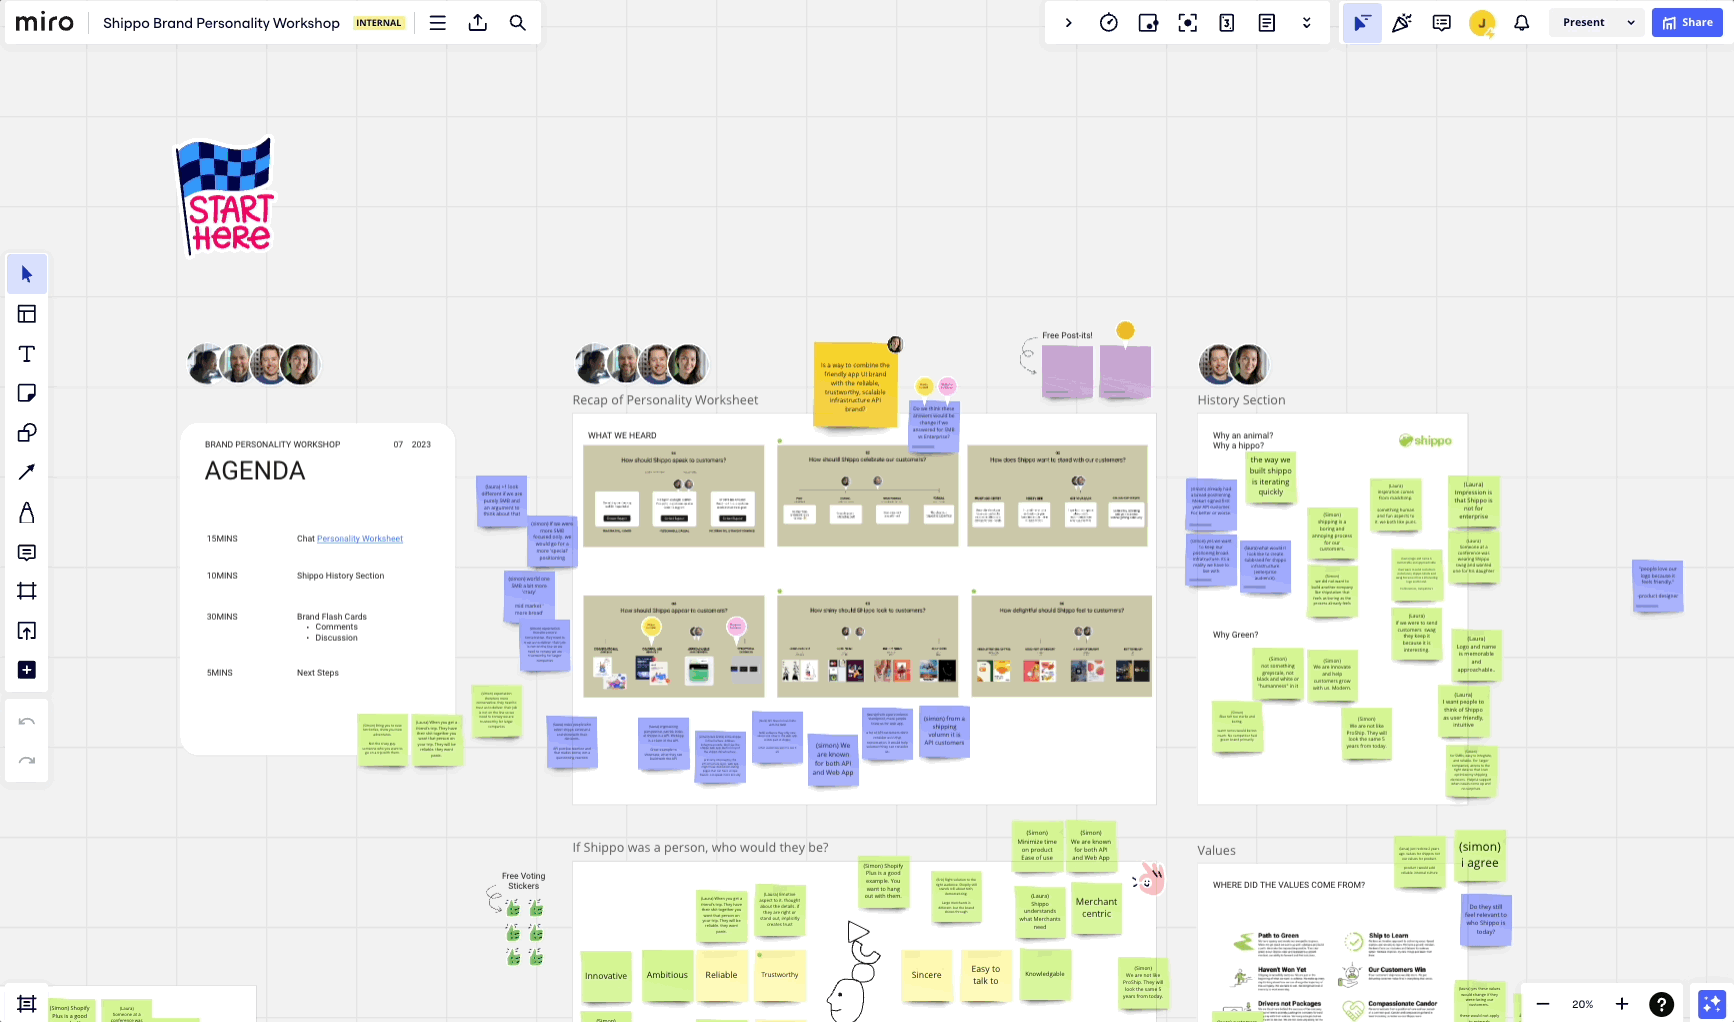This screenshot has height=1022, width=1734.
Task: Select the Reliable sticky note
Action: (721, 975)
